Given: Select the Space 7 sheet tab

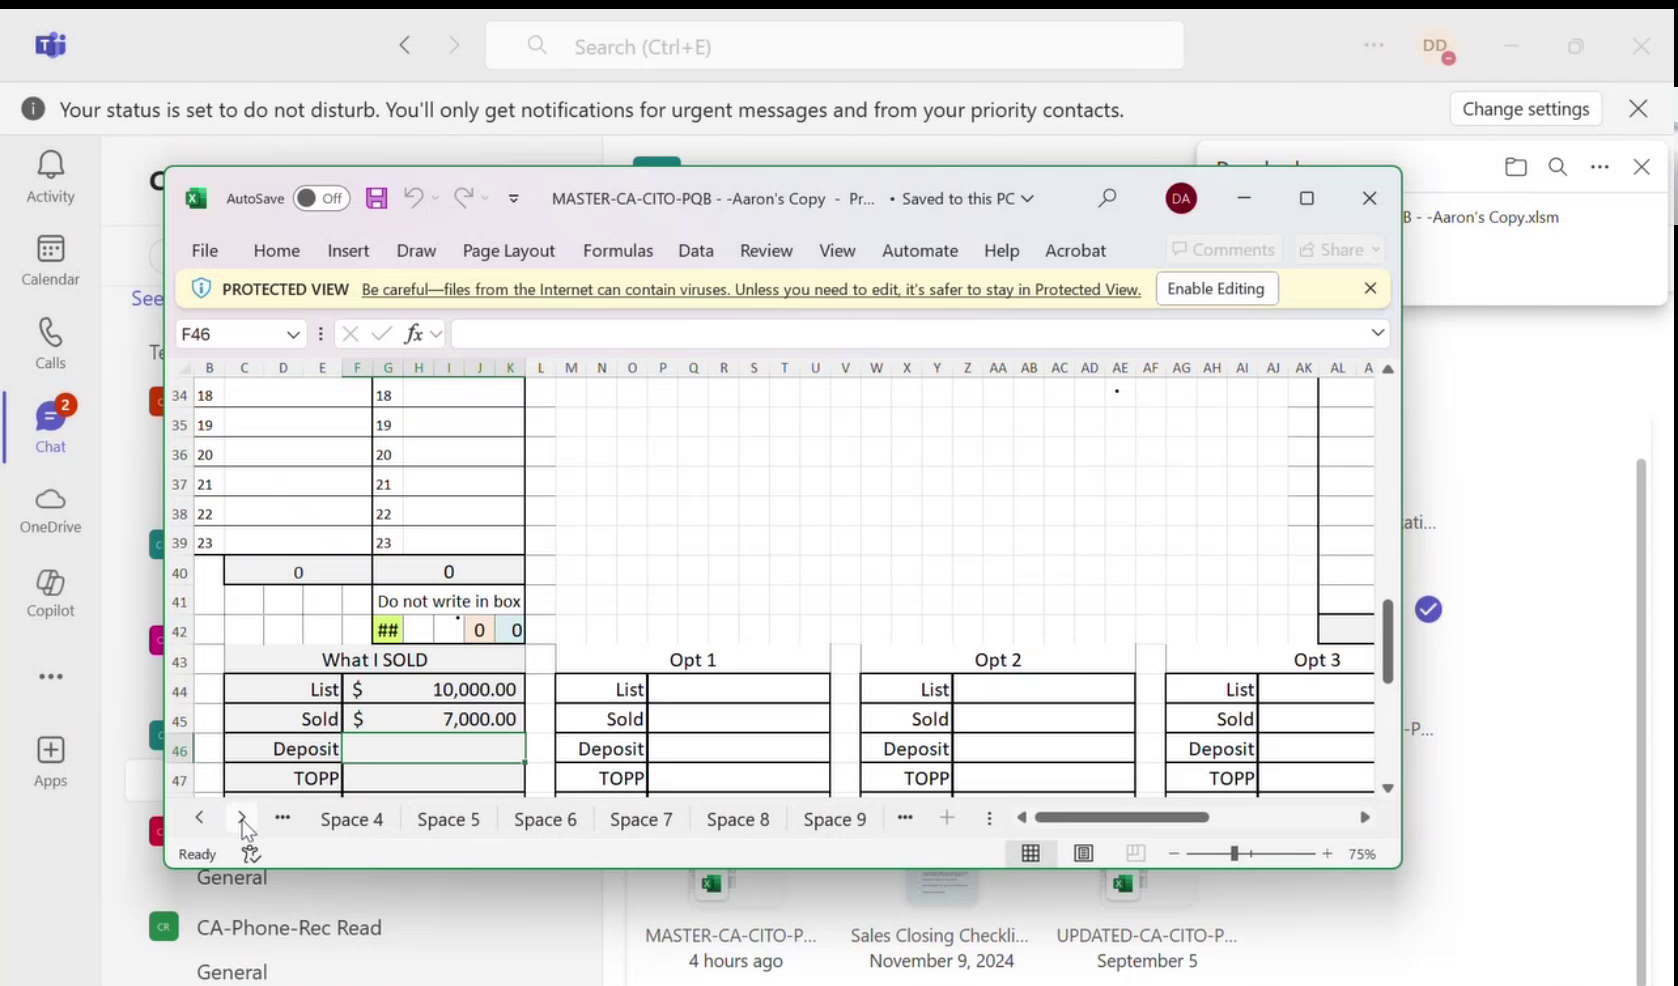Looking at the screenshot, I should pyautogui.click(x=641, y=819).
